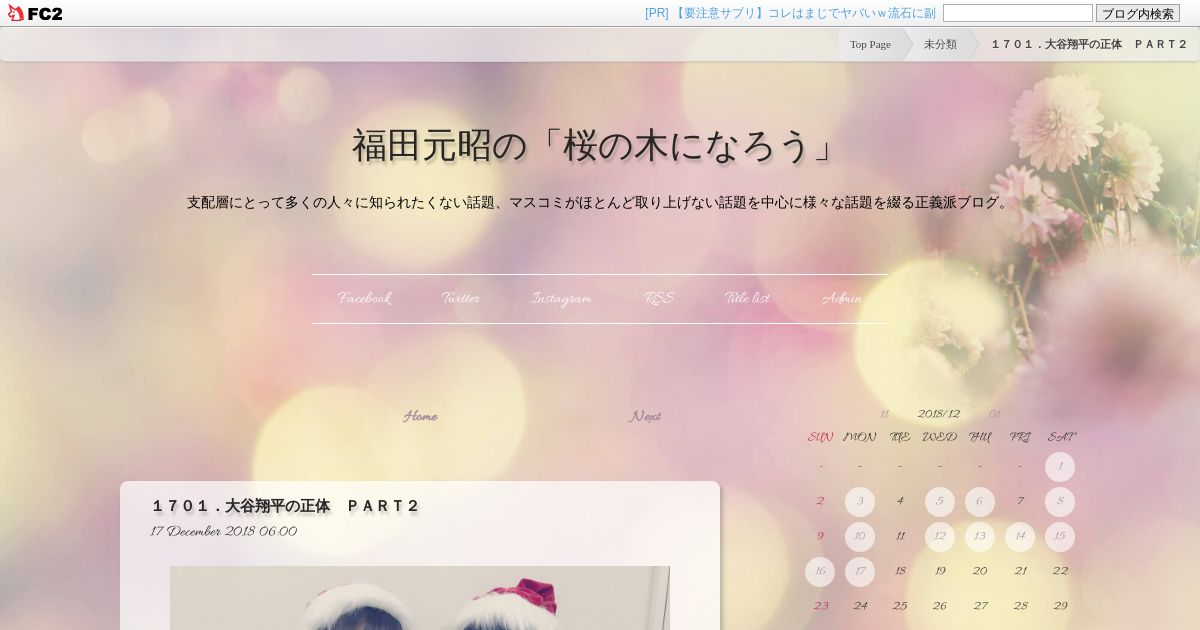Click calendar header 2018/12
Screen dimensions: 1200x630
(939, 414)
